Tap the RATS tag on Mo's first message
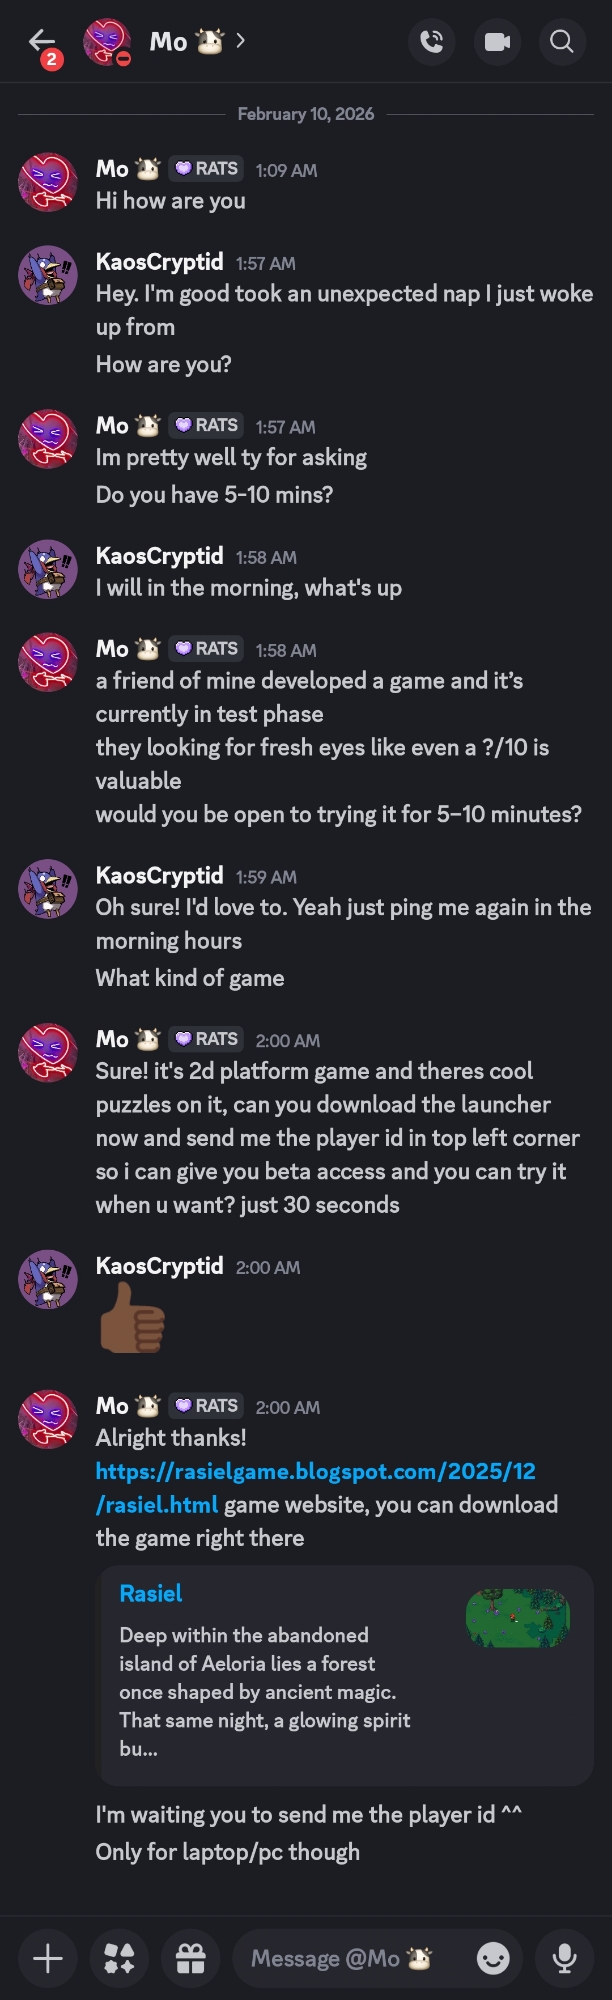The height and width of the screenshot is (2000, 612). point(206,169)
